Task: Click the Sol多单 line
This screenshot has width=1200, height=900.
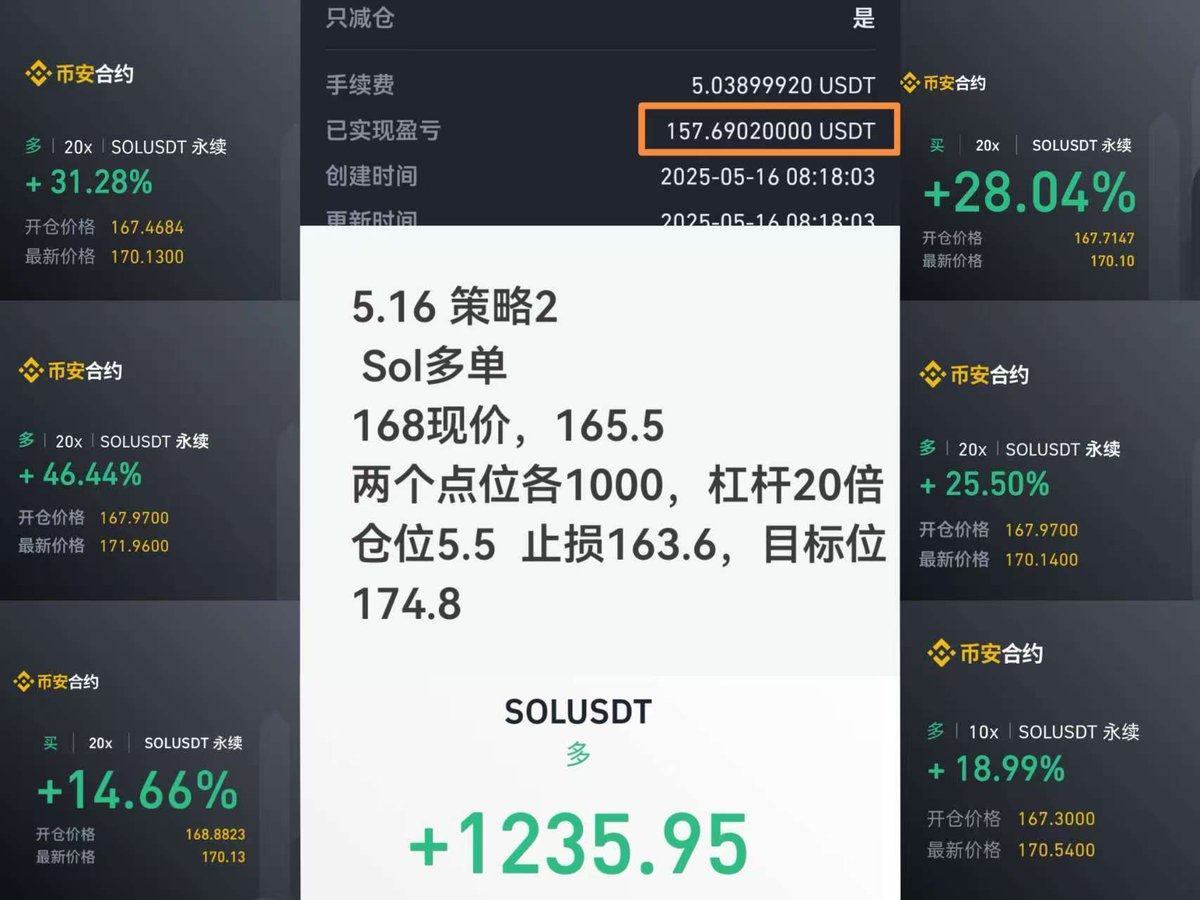Action: [435, 368]
